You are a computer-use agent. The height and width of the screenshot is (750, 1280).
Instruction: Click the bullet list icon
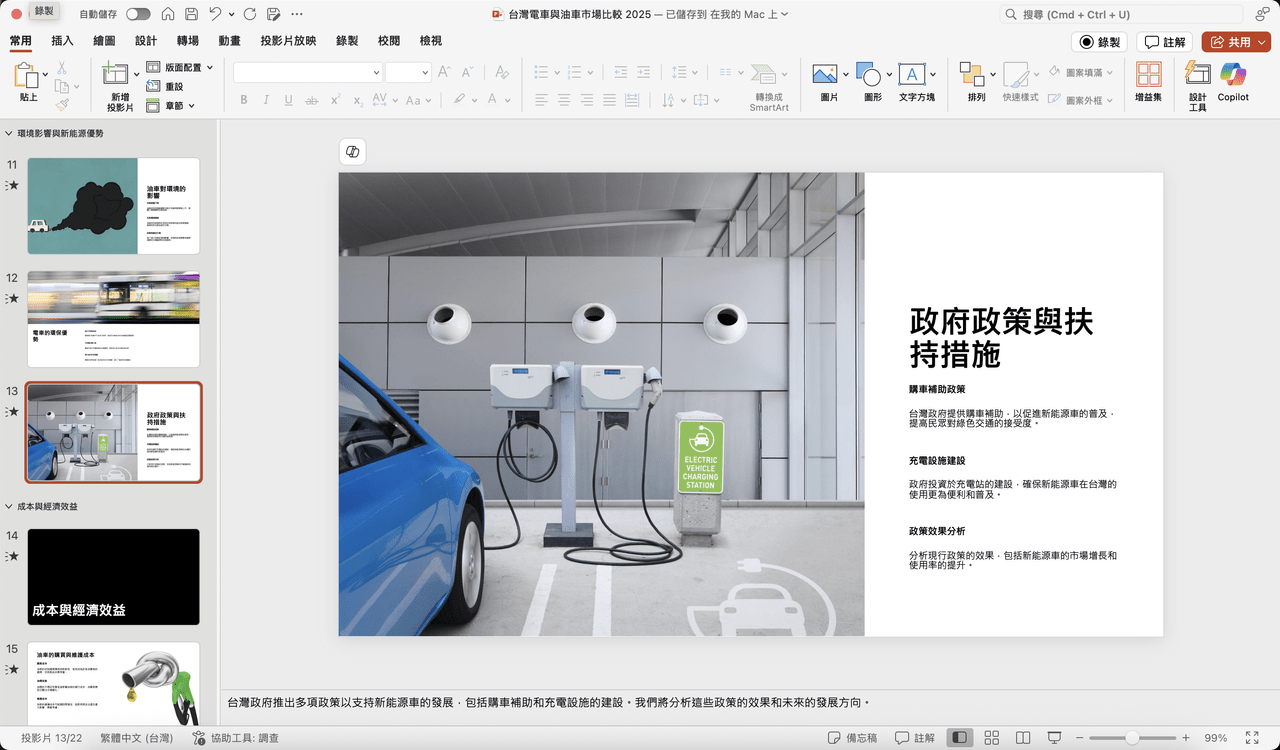tap(541, 72)
